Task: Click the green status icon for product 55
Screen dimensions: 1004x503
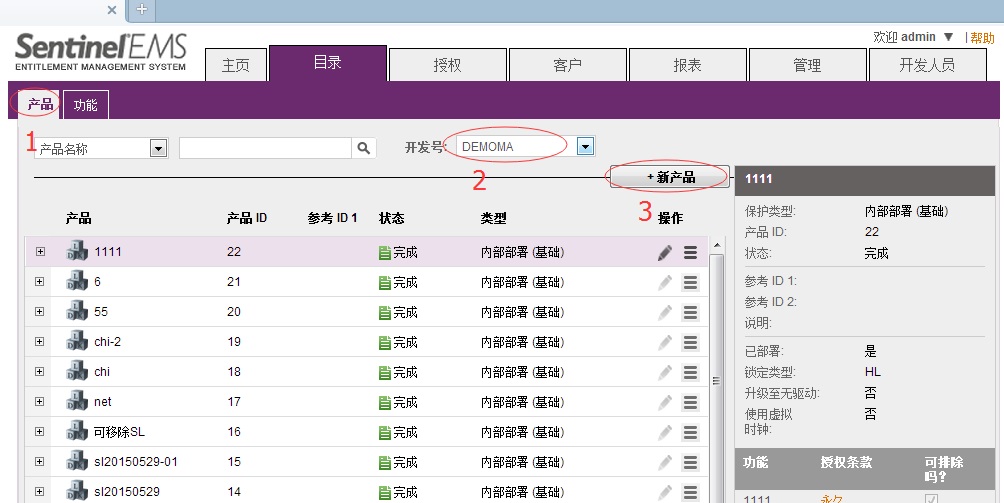Action: (x=385, y=313)
